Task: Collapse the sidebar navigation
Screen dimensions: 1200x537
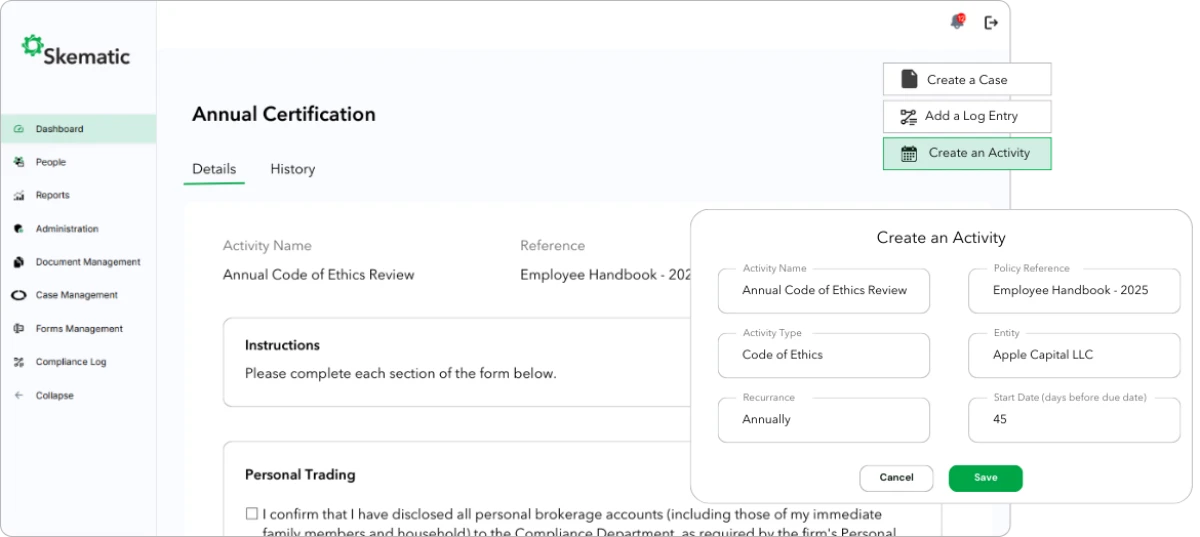Action: pos(54,396)
